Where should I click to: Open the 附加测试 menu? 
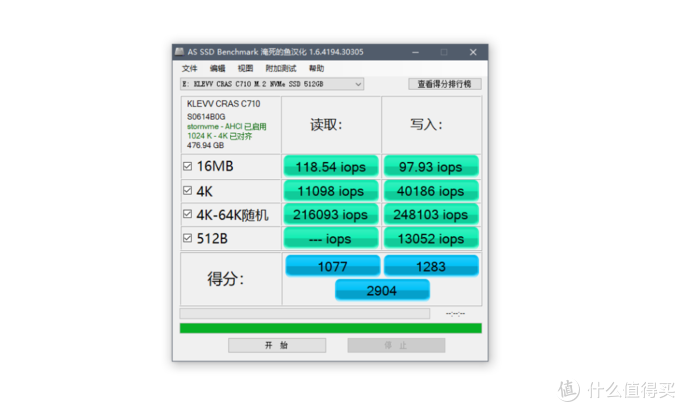click(281, 69)
